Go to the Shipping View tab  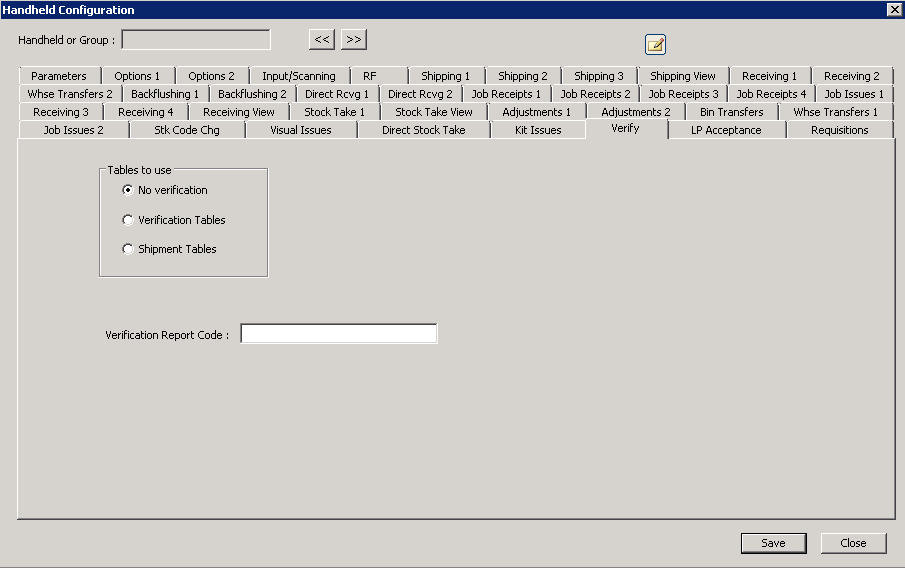click(x=683, y=76)
